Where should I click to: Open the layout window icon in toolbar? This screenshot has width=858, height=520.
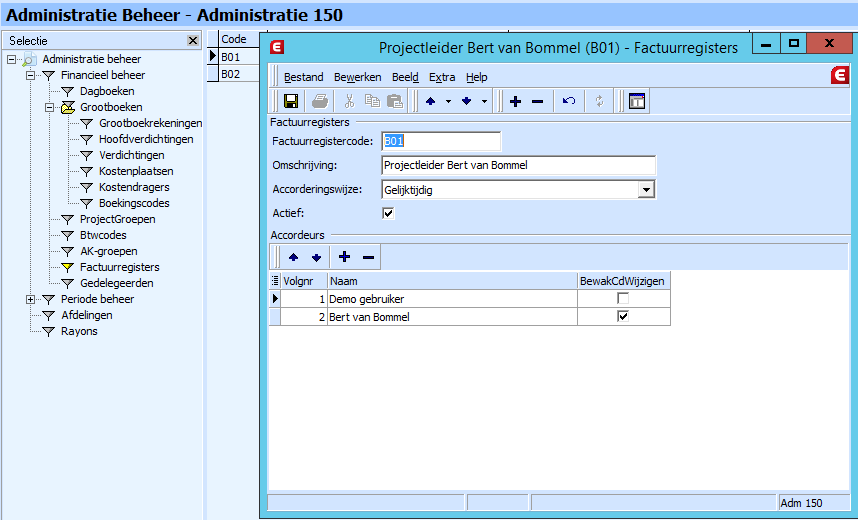click(636, 101)
